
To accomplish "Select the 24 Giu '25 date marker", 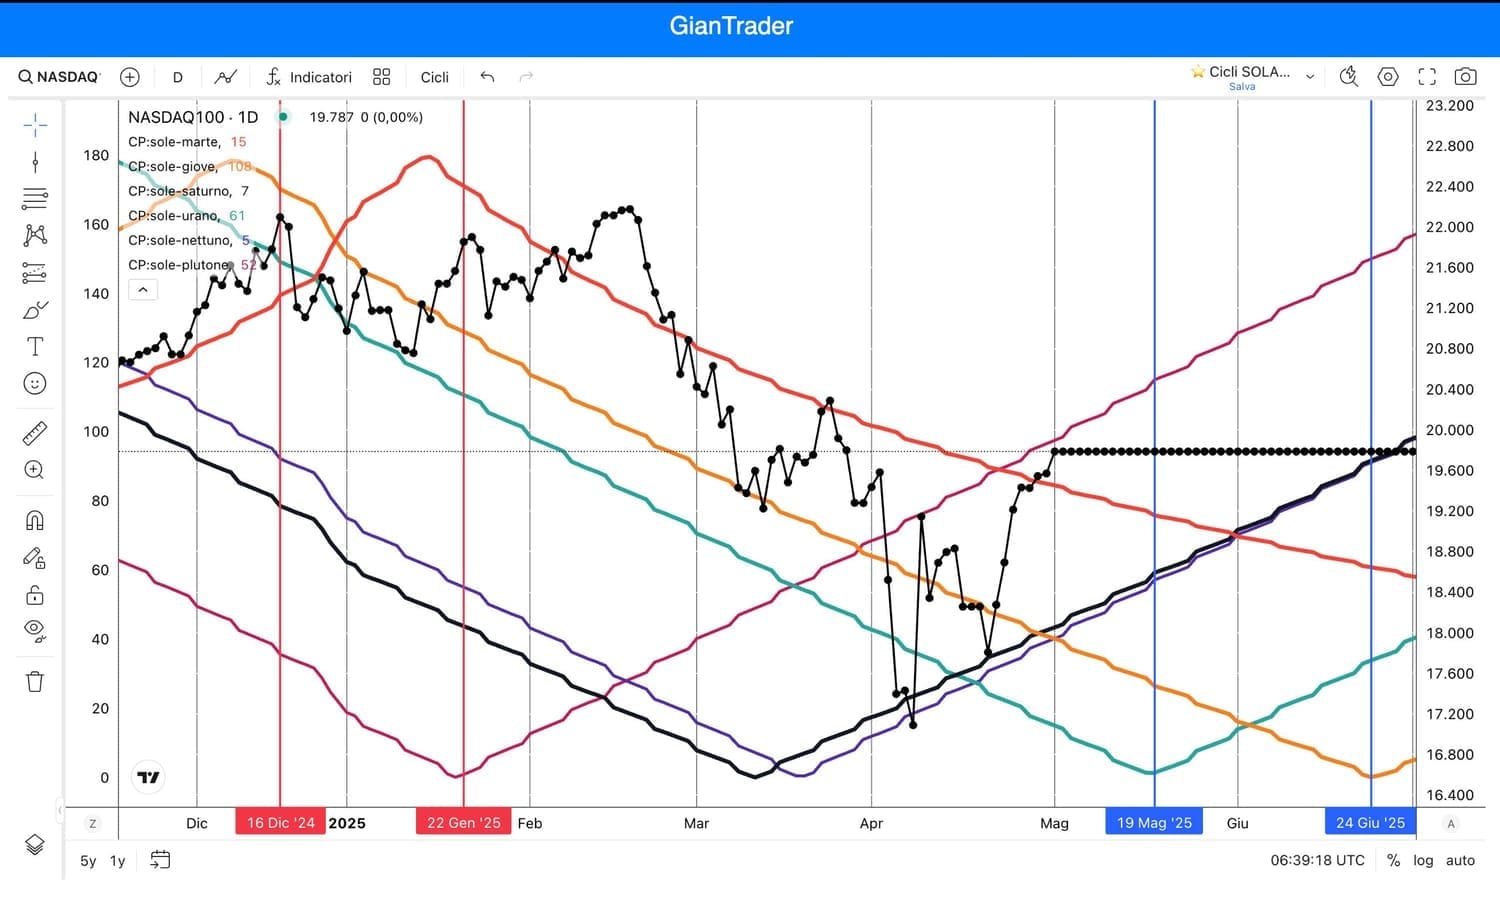I will 1371,823.
